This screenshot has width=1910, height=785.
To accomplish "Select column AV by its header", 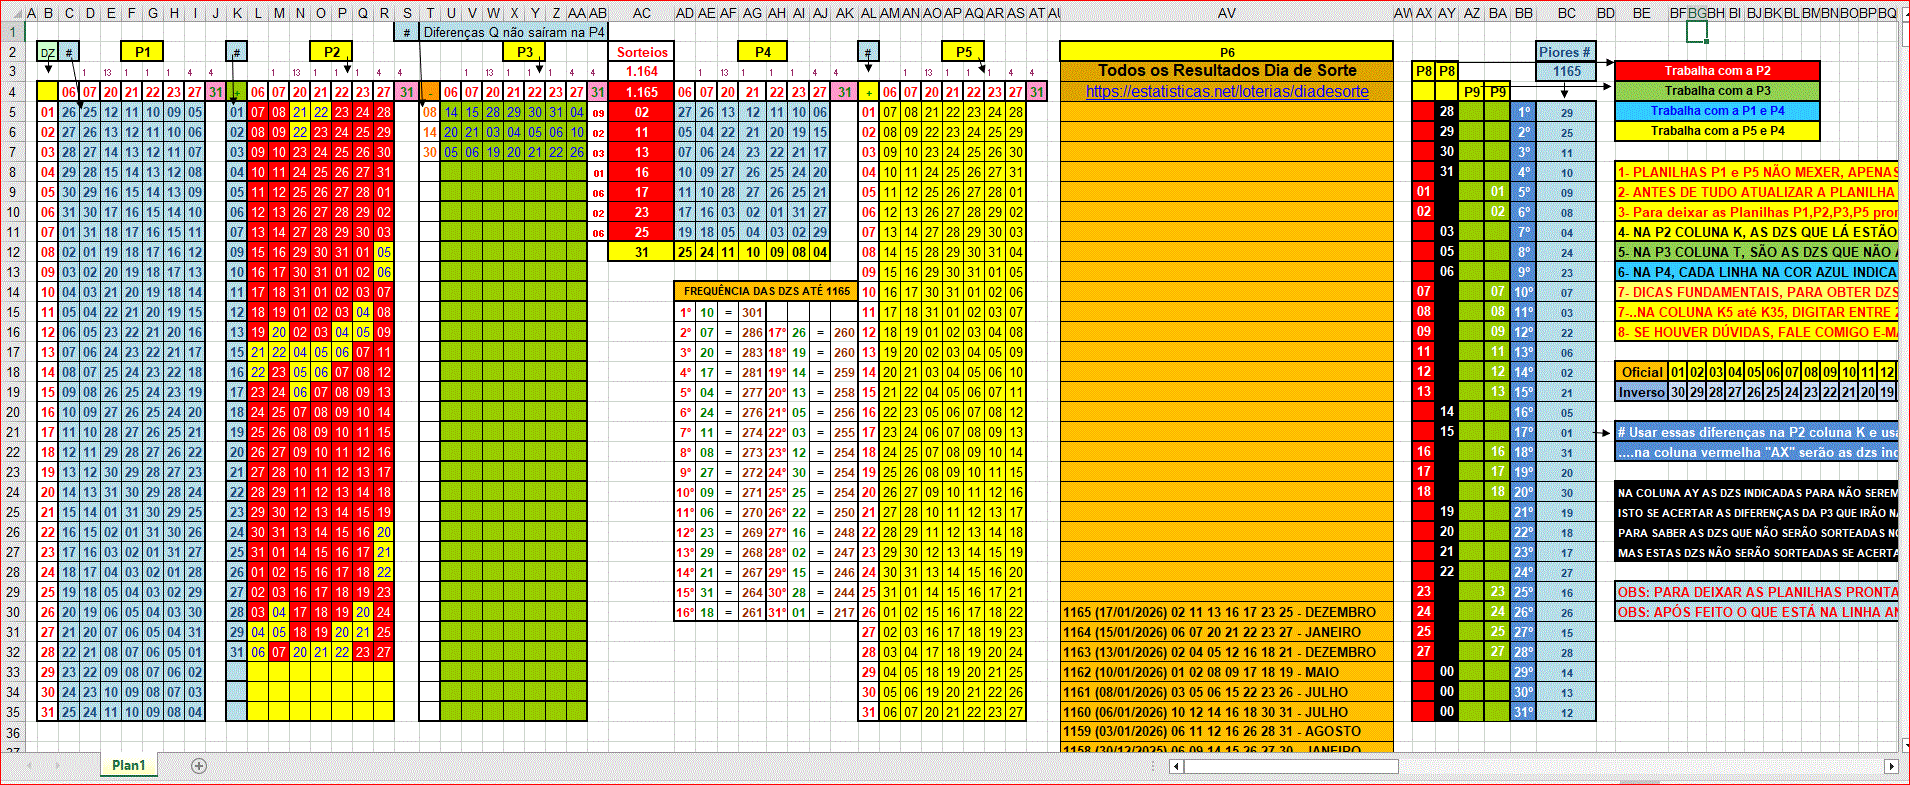I will click(x=1227, y=13).
